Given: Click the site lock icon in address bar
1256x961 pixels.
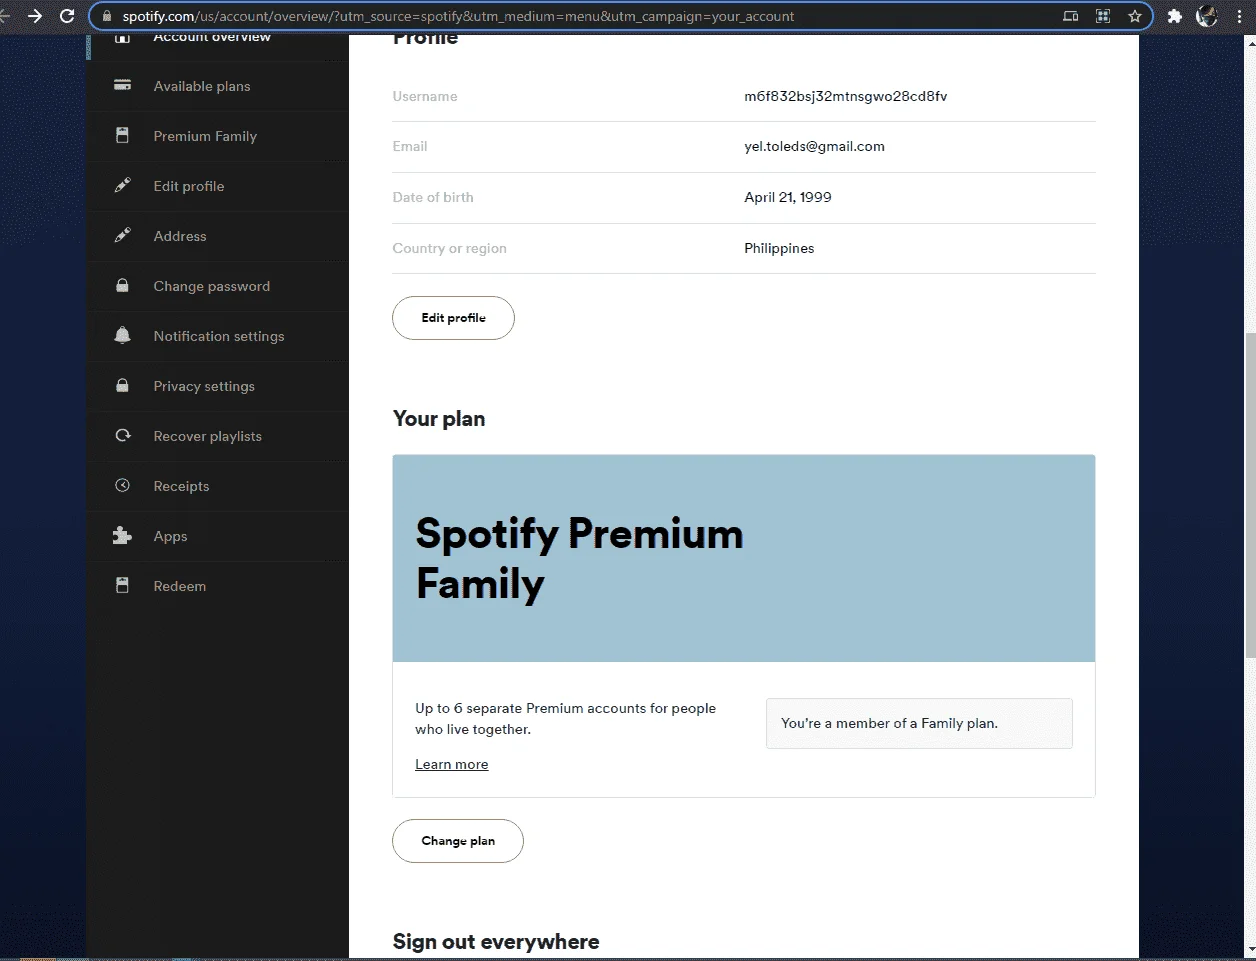Looking at the screenshot, I should coord(108,16).
